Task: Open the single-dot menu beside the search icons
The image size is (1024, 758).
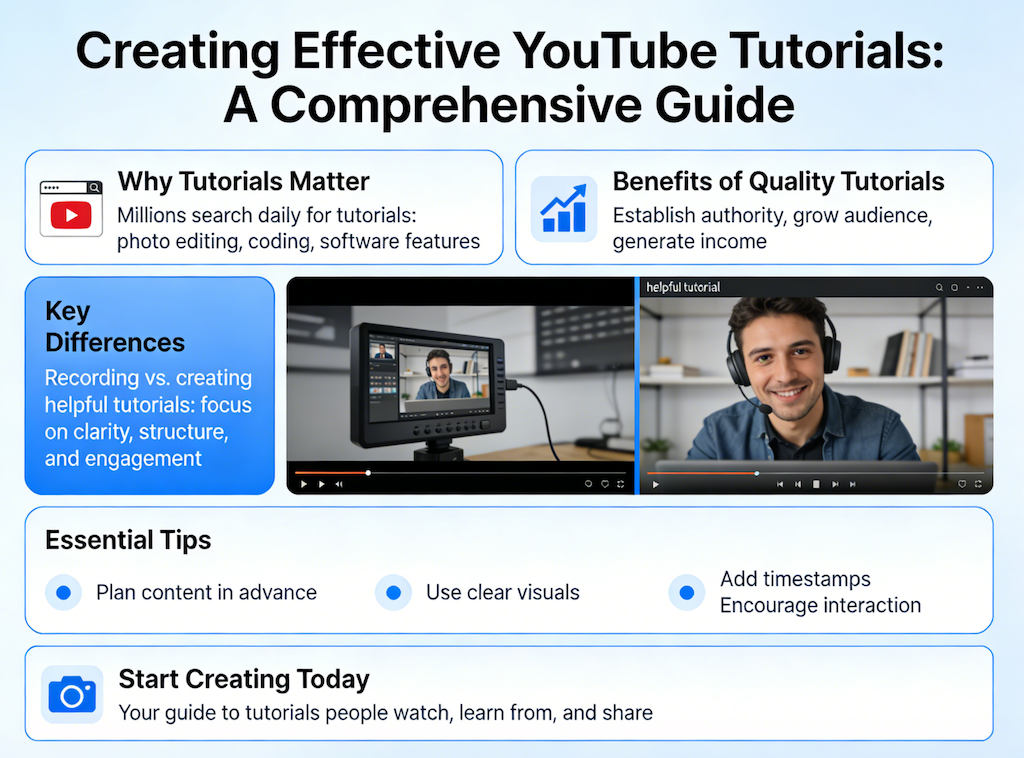Action: point(968,287)
